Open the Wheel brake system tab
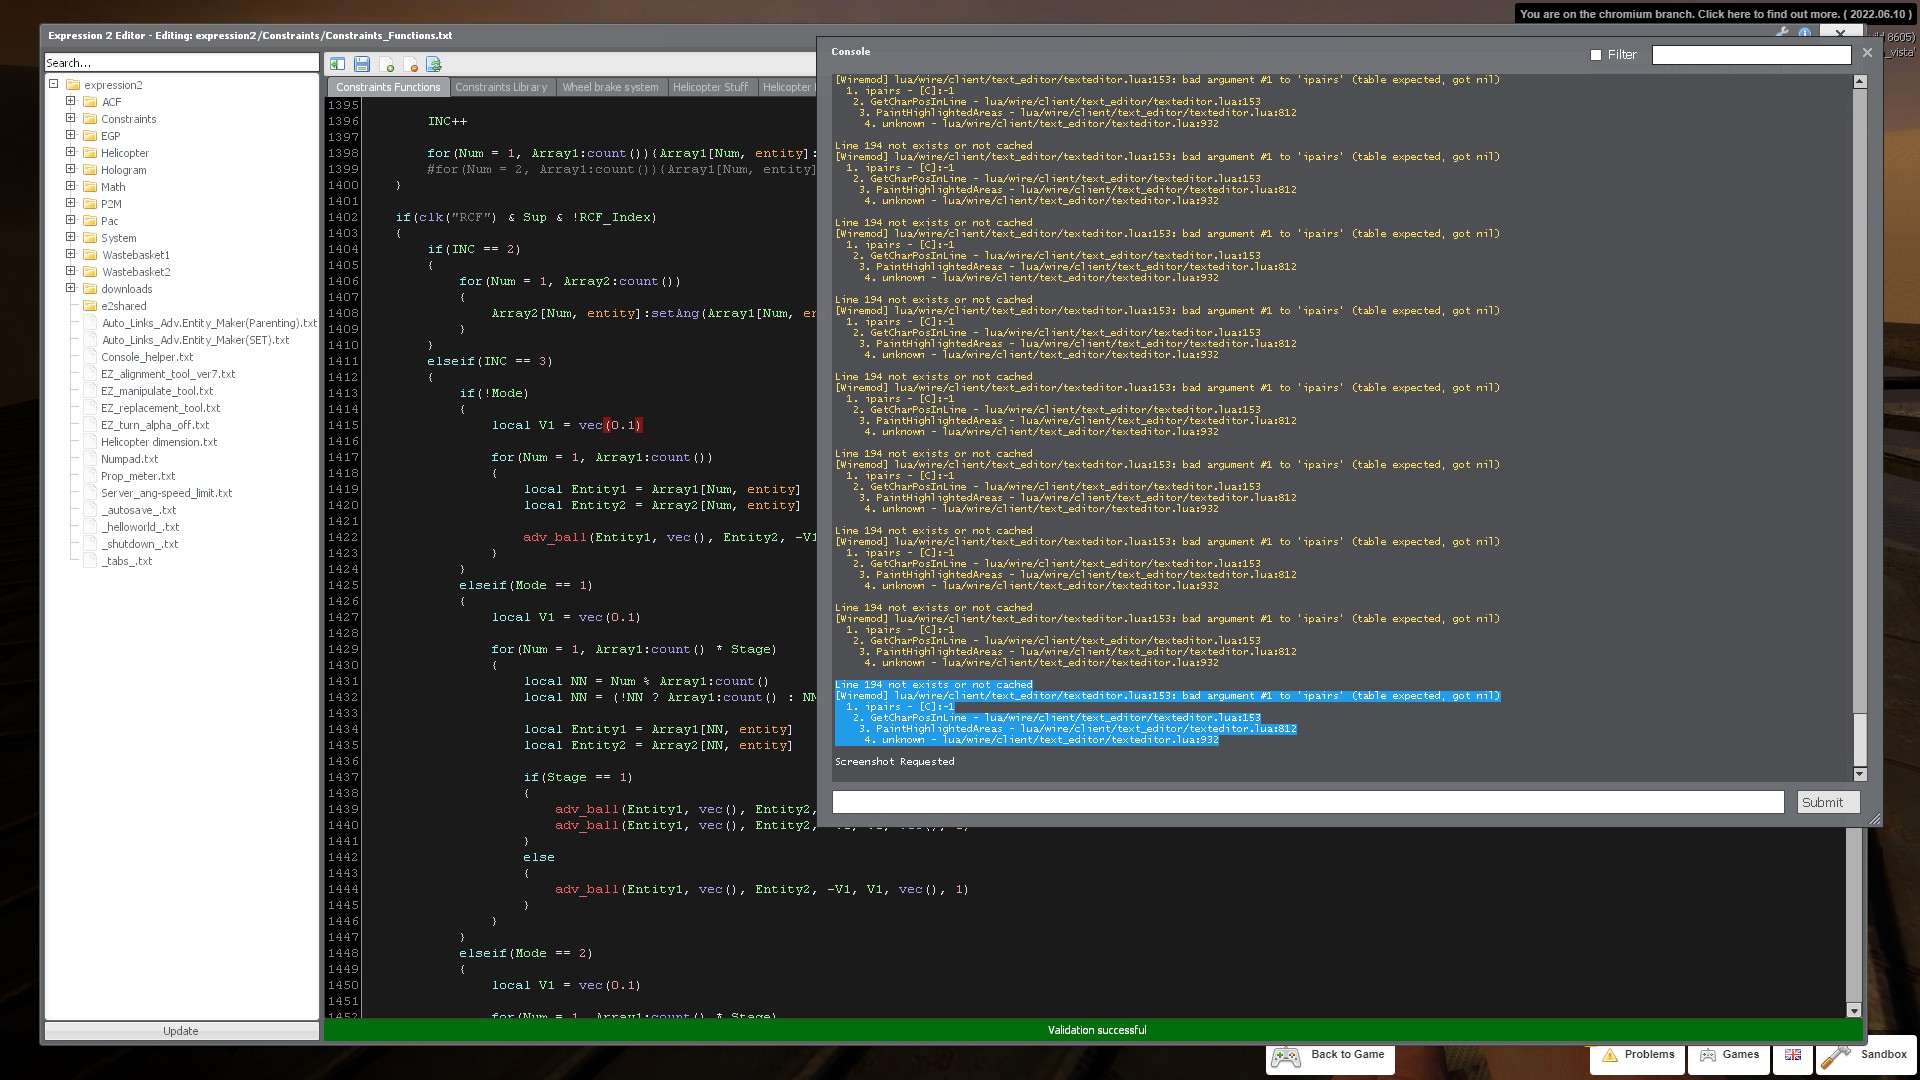 pyautogui.click(x=609, y=87)
